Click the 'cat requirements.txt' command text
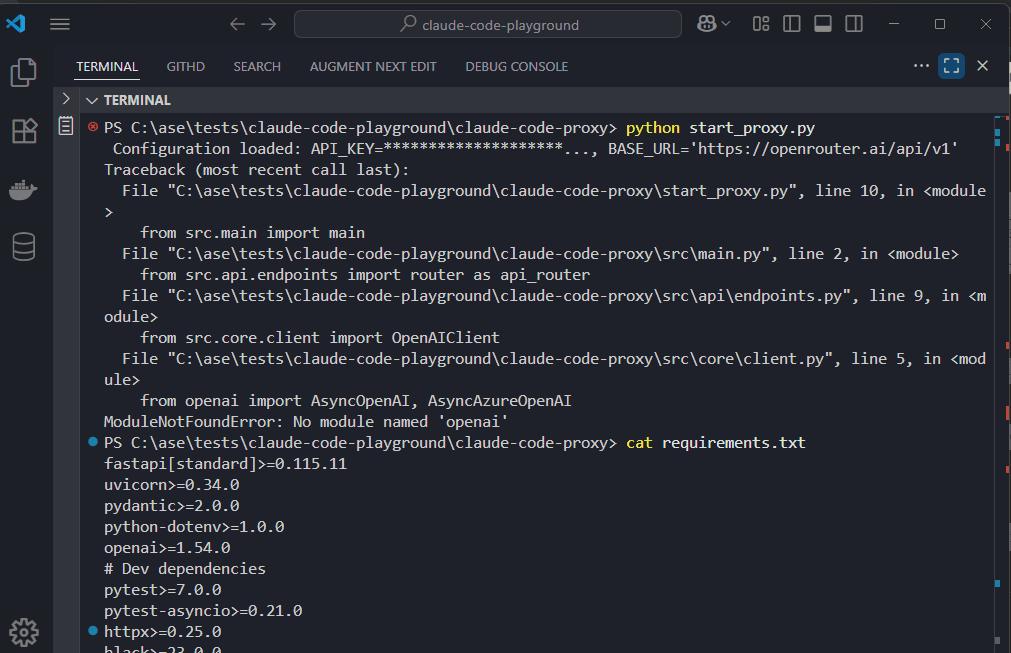Viewport: 1011px width, 653px height. pyautogui.click(x=716, y=443)
